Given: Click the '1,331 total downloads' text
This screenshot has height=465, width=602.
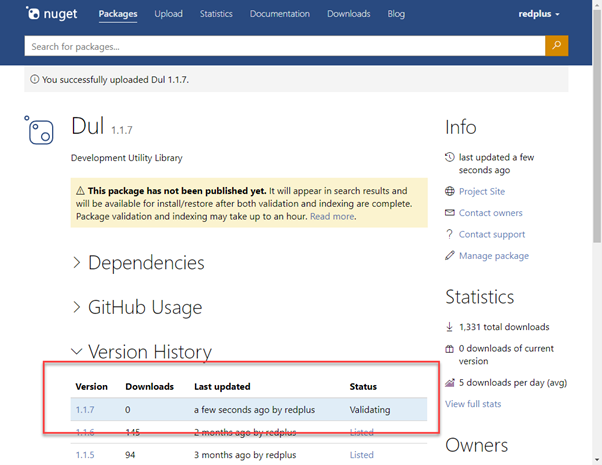Looking at the screenshot, I should point(504,327).
